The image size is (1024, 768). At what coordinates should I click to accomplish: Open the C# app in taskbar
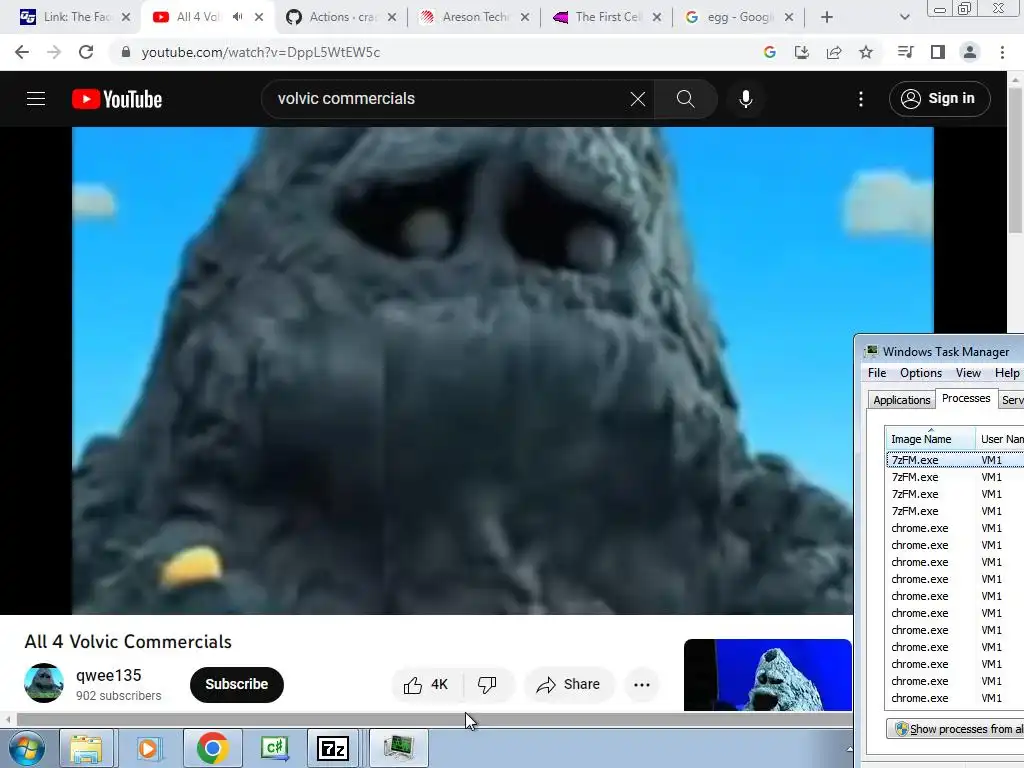click(x=274, y=748)
